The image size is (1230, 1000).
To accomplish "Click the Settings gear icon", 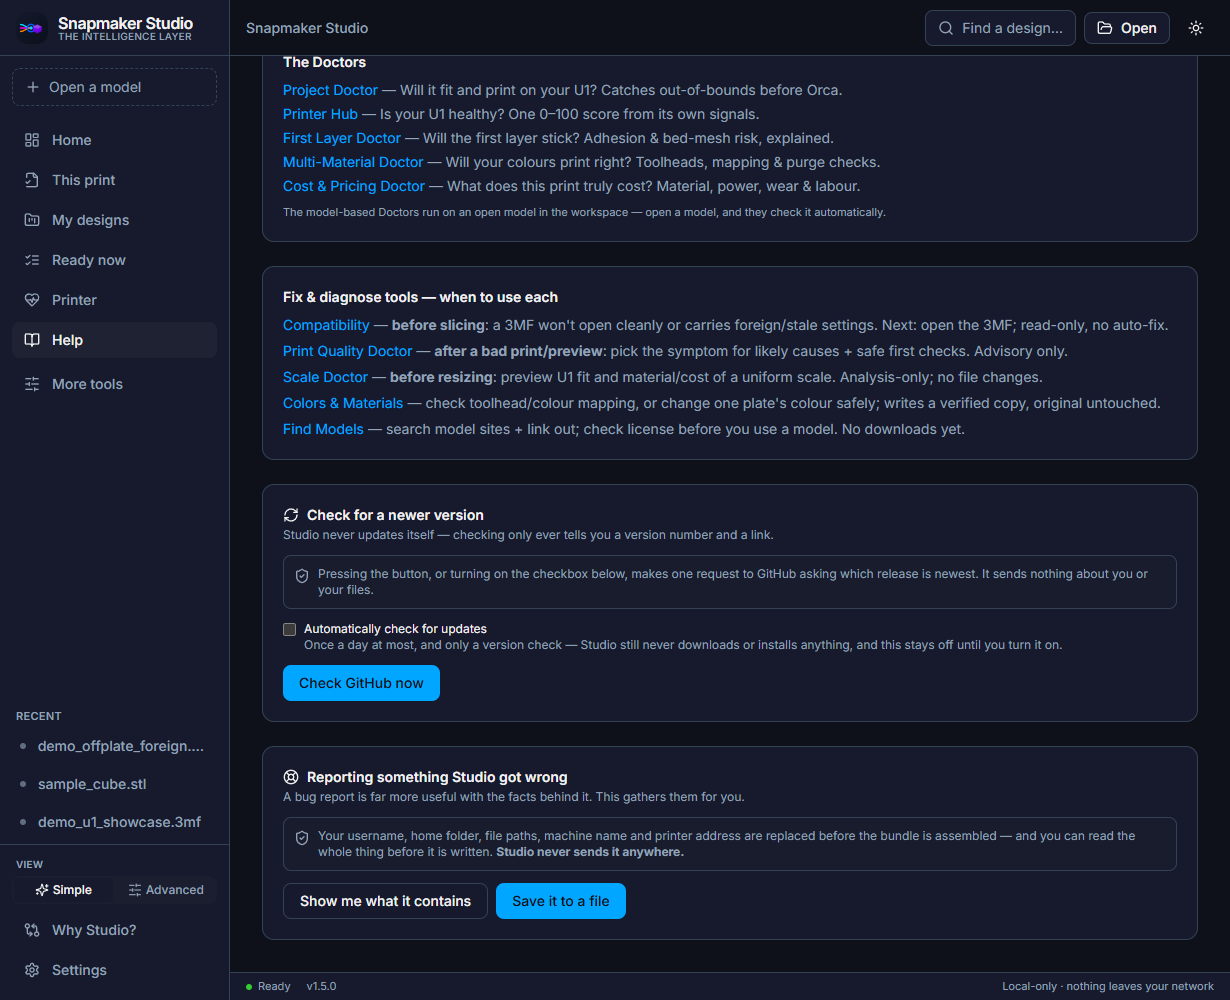I will tap(32, 970).
